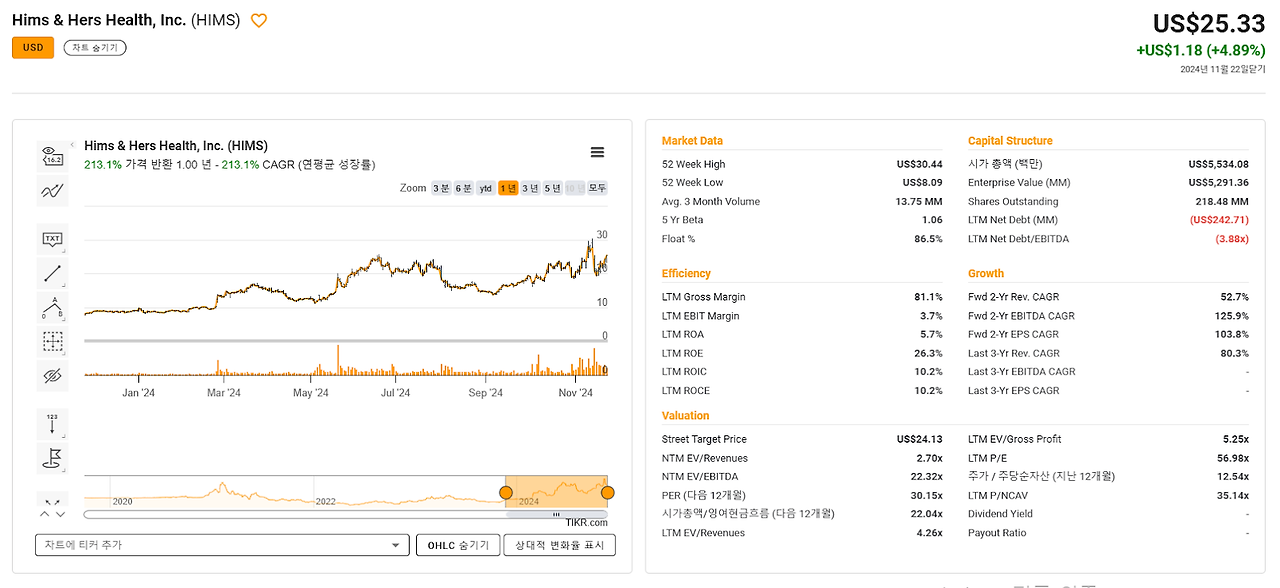
Task: Click the selected 2024 navigator range
Action: [x=556, y=491]
